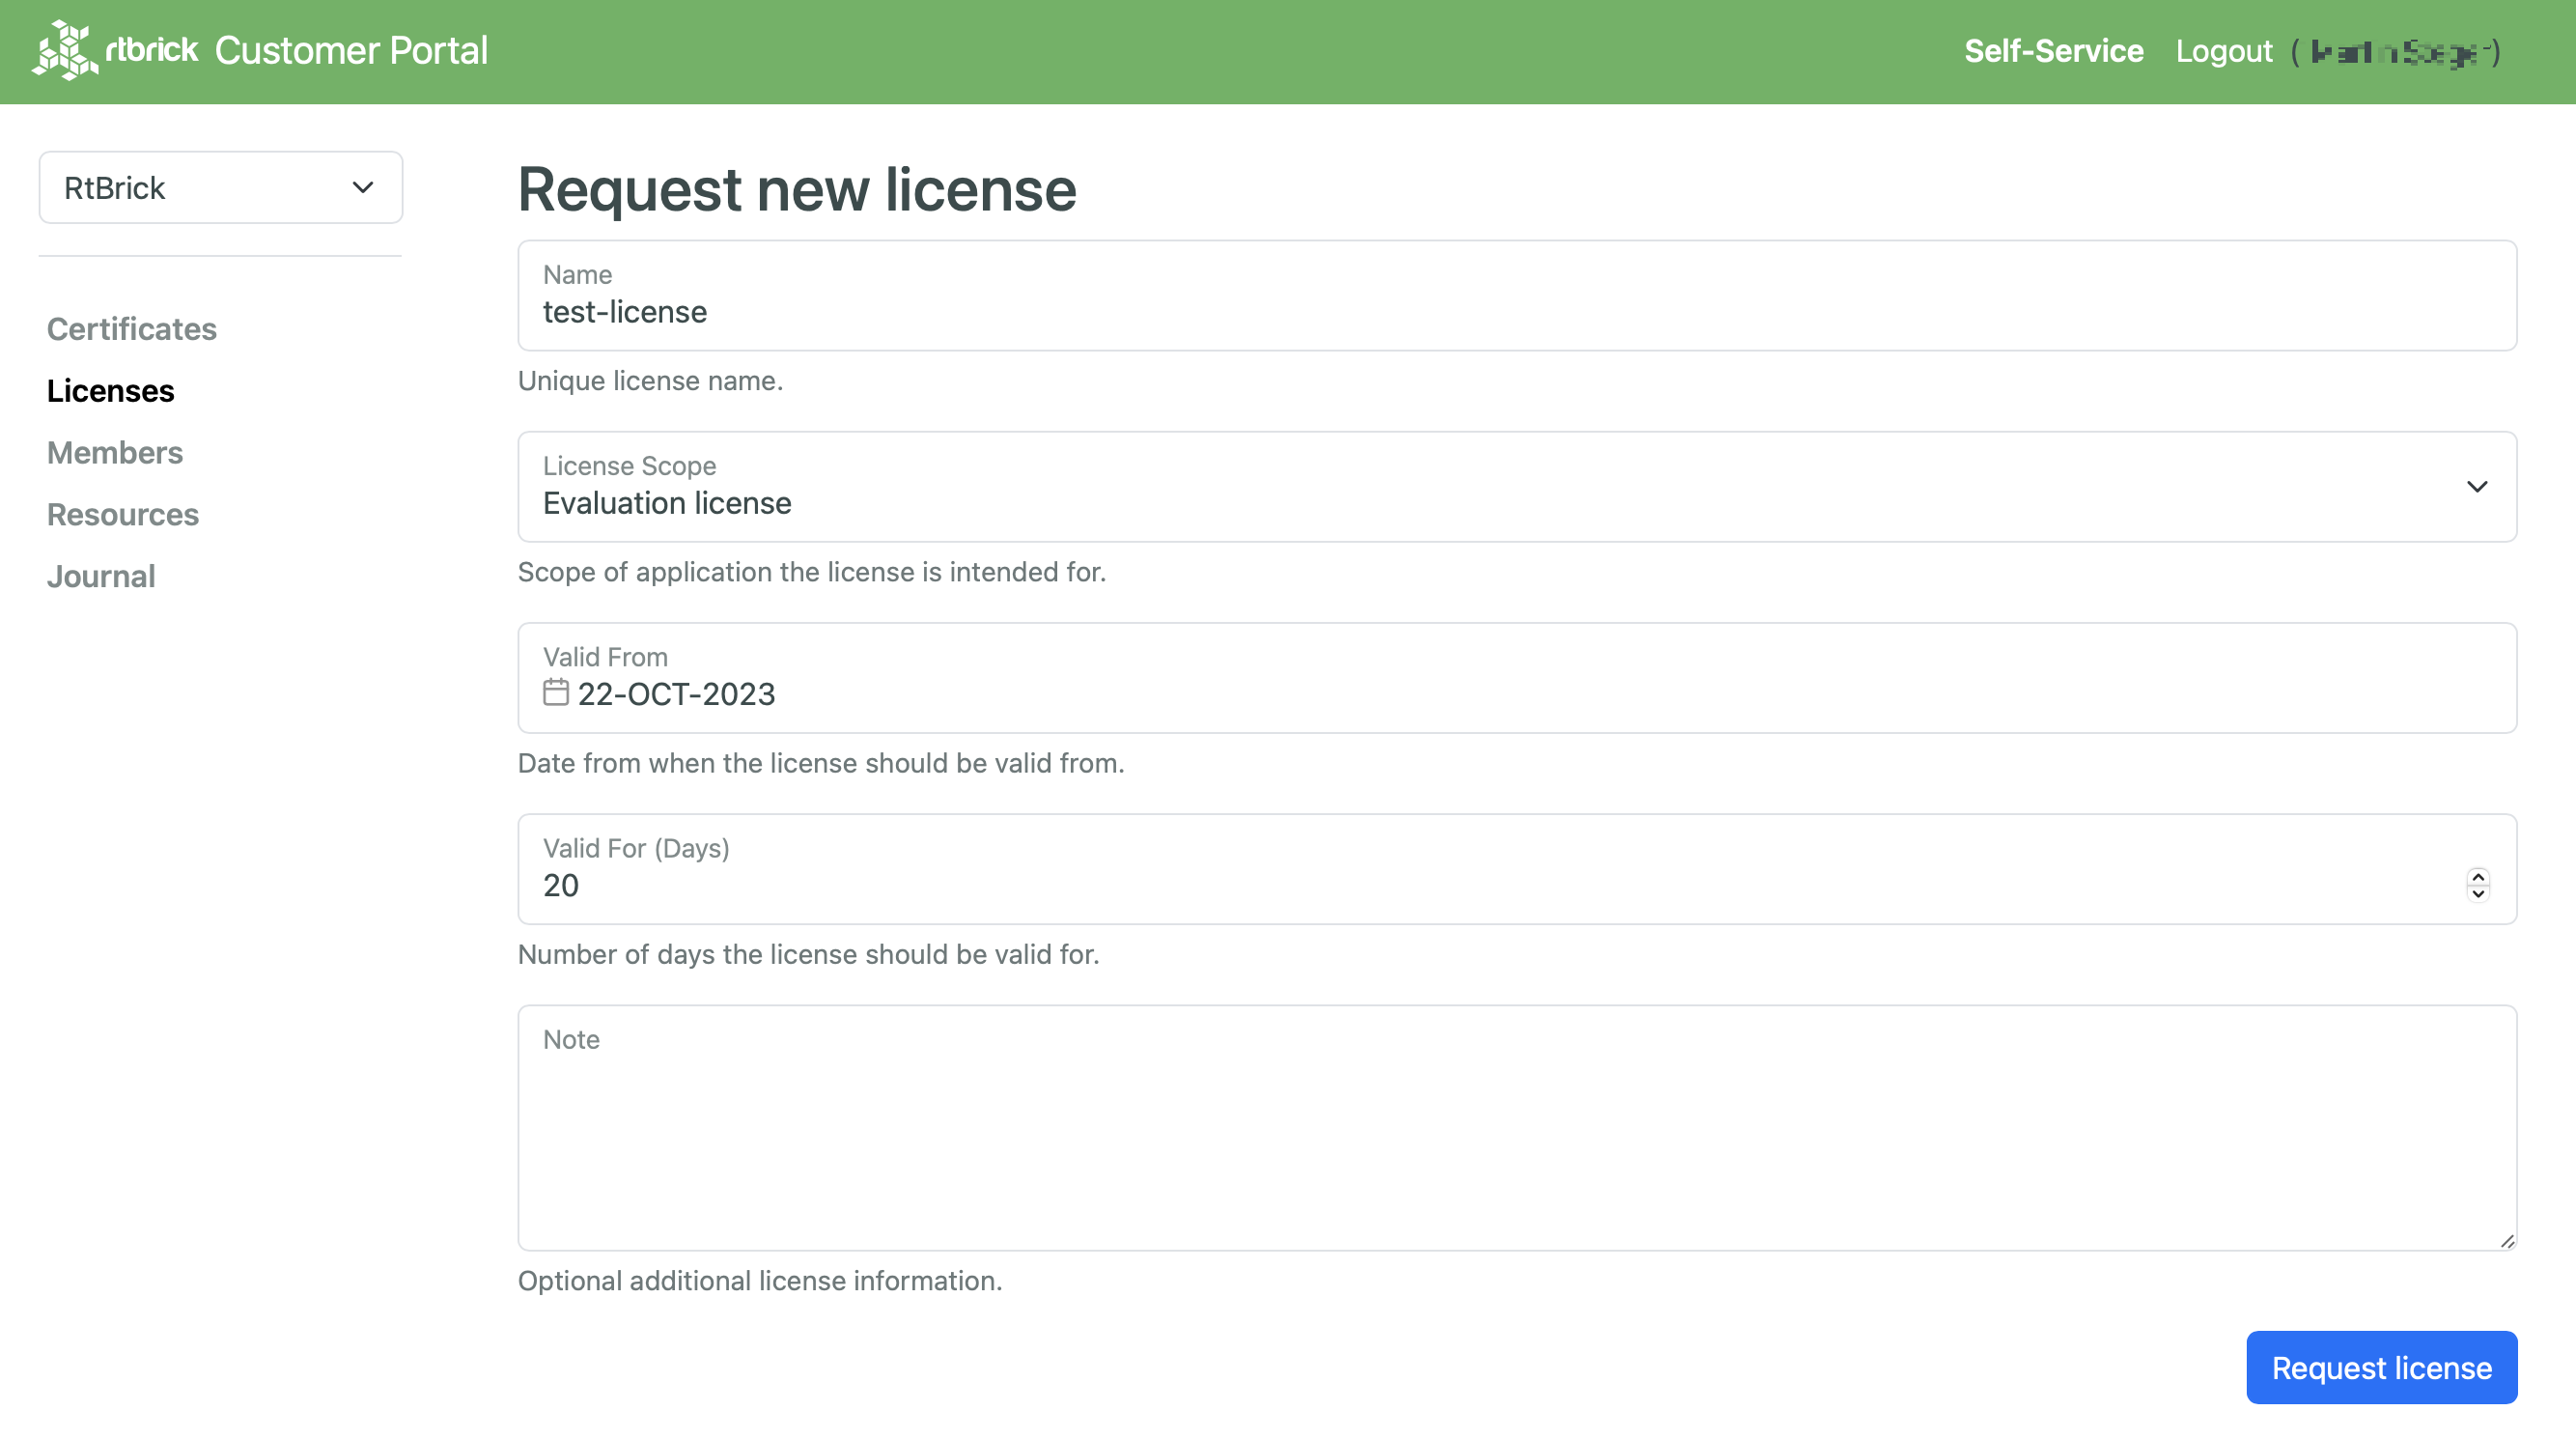The width and height of the screenshot is (2576, 1439).
Task: Click the down arrow on Valid For stepper
Action: click(2478, 893)
